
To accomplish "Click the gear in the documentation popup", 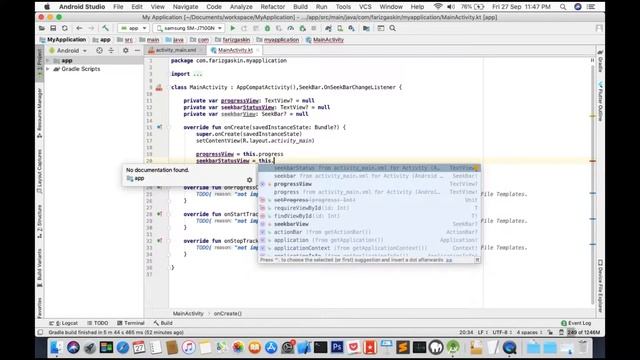I will (249, 180).
